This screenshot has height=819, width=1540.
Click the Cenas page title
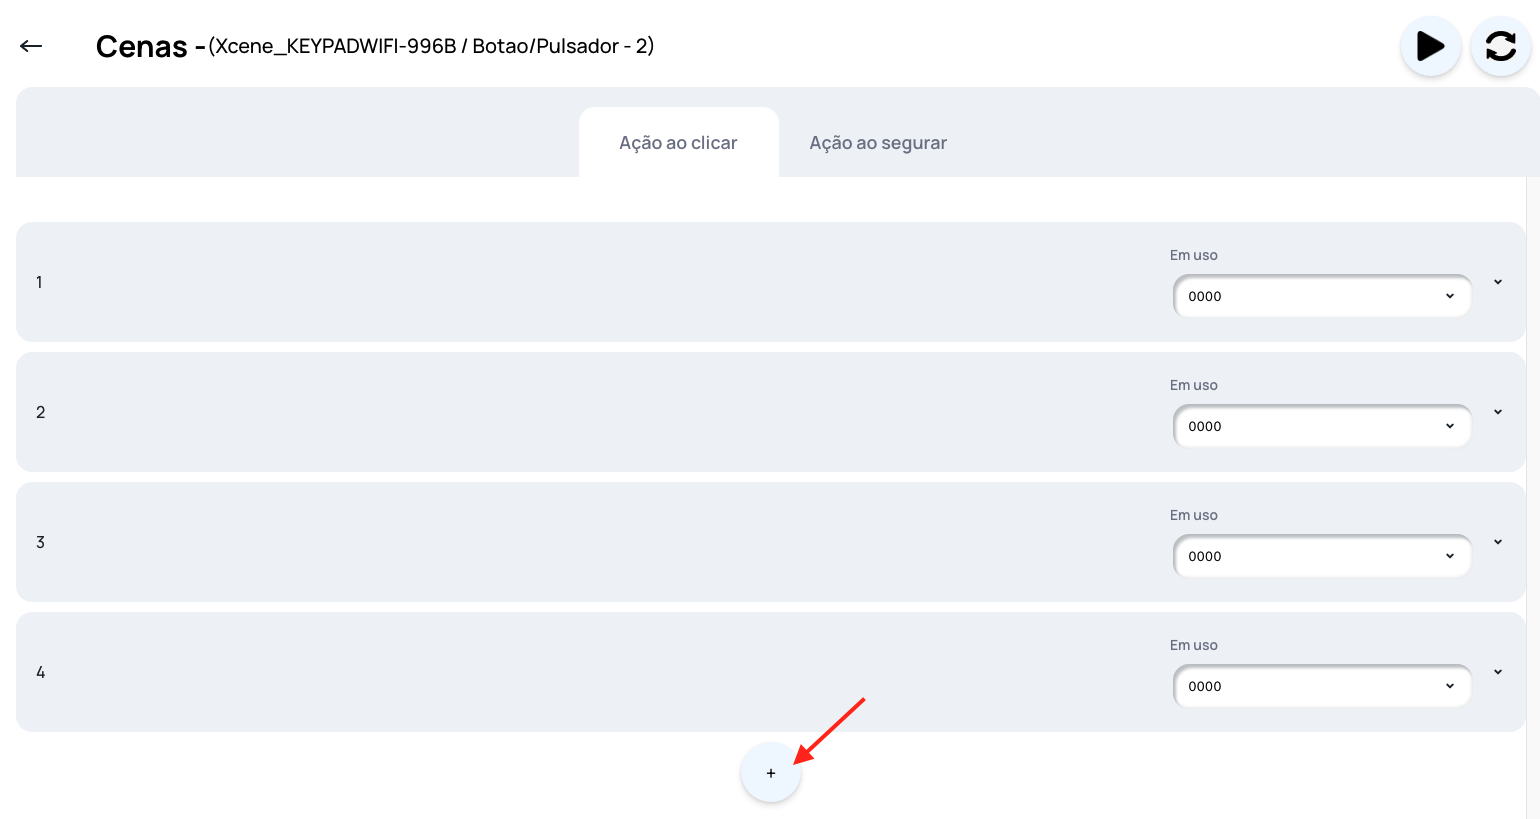[141, 47]
